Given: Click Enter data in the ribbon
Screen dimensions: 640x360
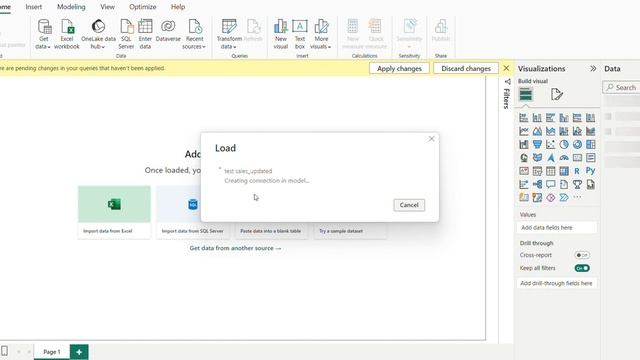Looking at the screenshot, I should coord(145,34).
